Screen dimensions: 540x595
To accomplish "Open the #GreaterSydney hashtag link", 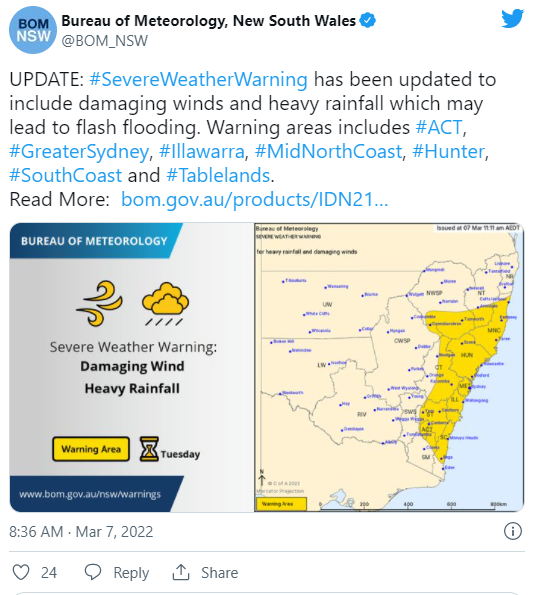I will pyautogui.click(x=79, y=152).
